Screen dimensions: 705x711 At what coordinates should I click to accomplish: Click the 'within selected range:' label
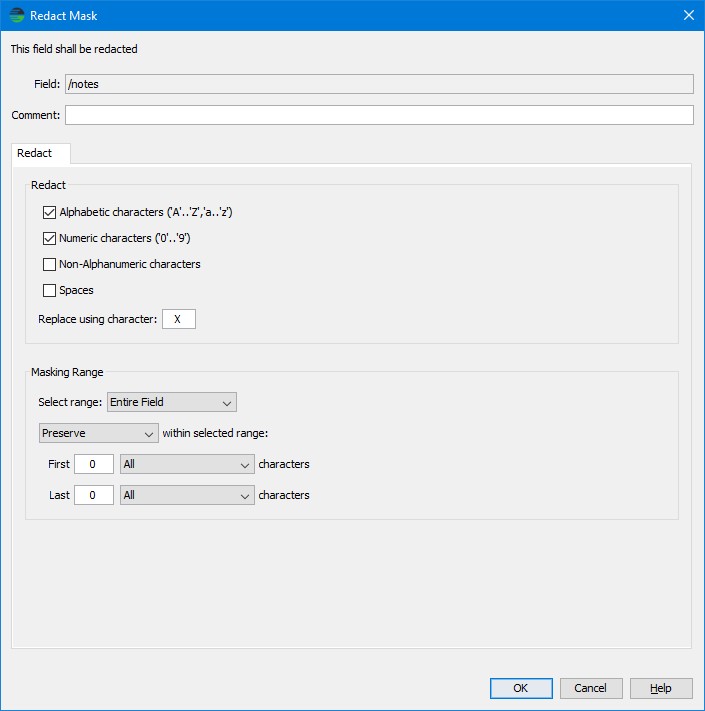click(215, 433)
